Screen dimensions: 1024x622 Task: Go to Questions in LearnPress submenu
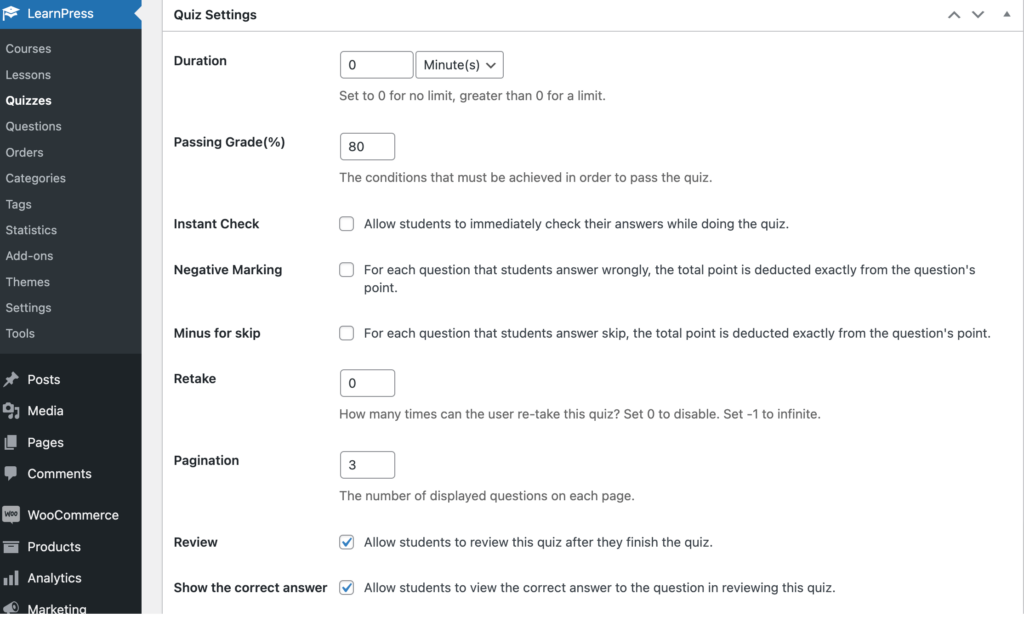33,126
